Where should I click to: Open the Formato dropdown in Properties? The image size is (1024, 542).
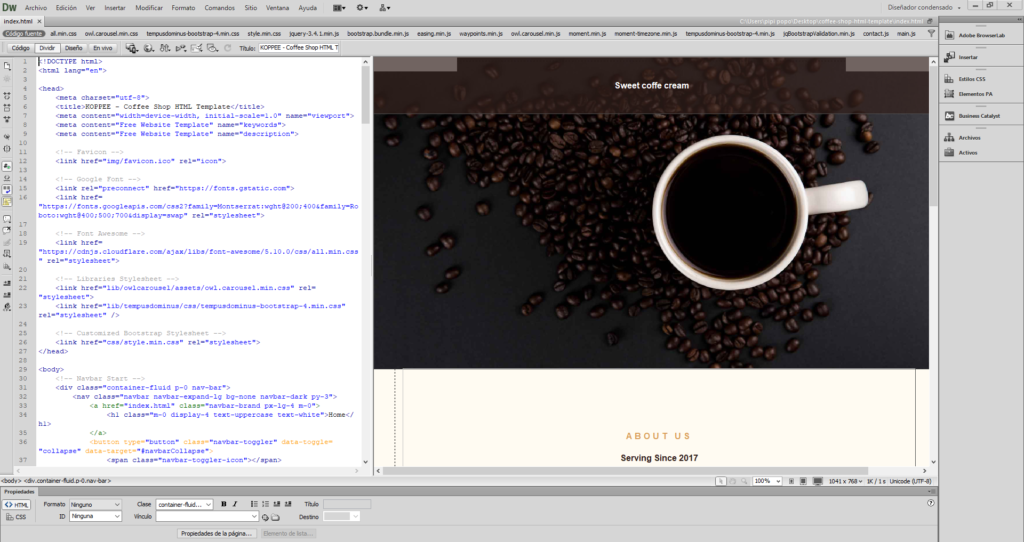tap(95, 504)
